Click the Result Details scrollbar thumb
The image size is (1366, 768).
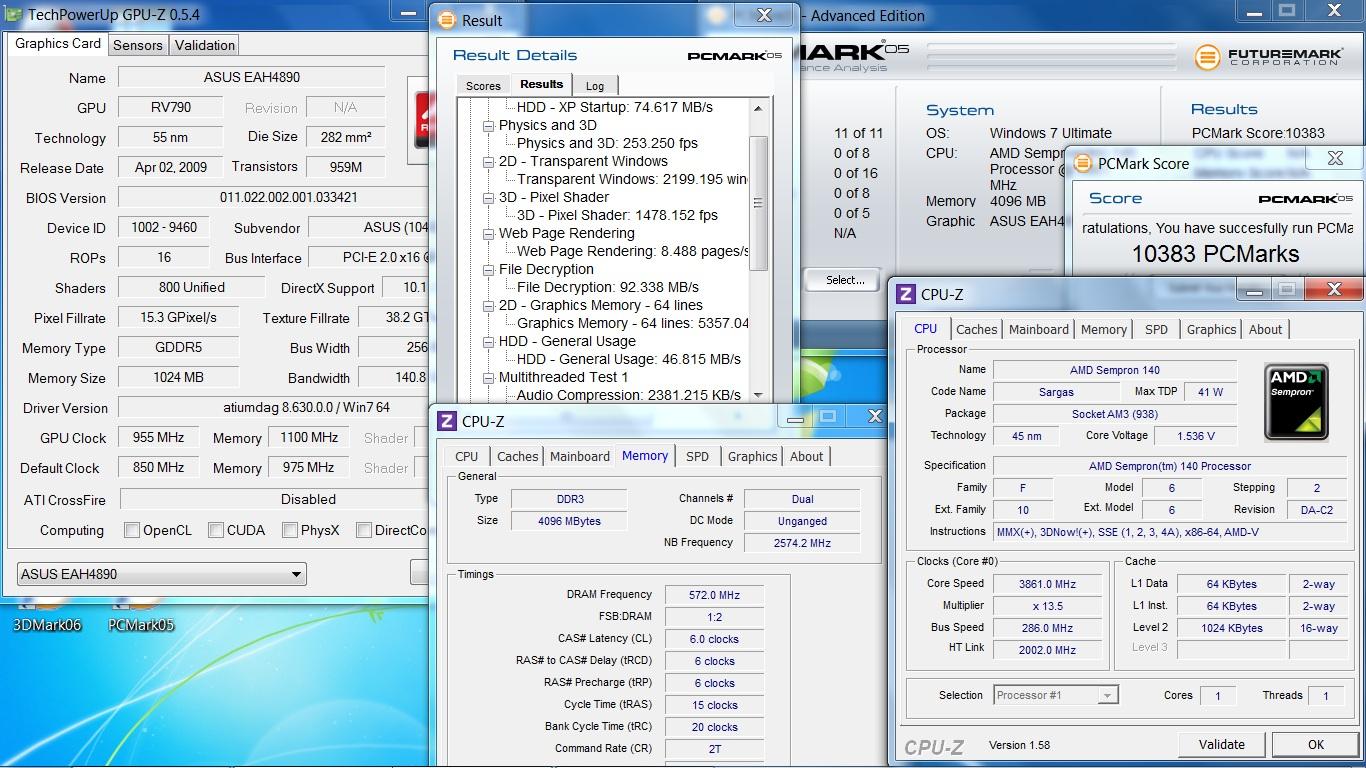tap(758, 202)
